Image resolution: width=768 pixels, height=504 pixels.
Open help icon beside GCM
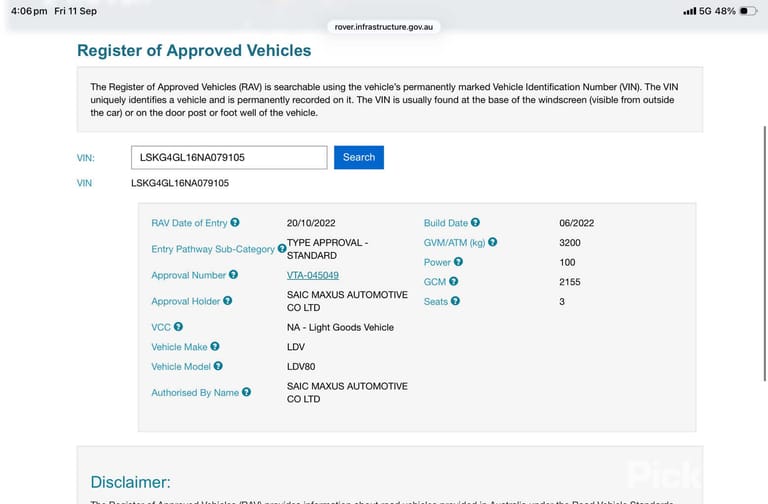454,281
